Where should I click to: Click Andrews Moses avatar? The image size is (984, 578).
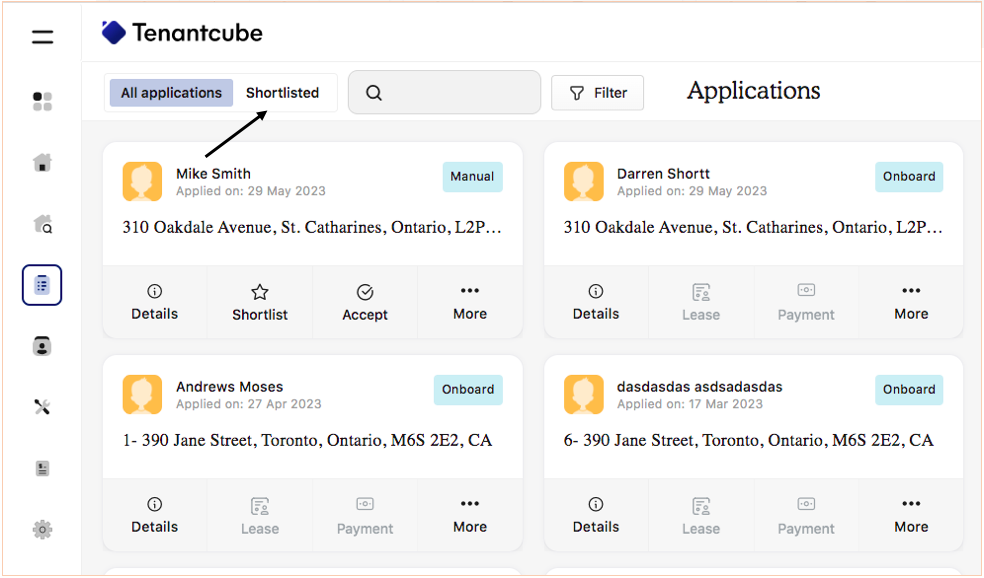tap(142, 395)
